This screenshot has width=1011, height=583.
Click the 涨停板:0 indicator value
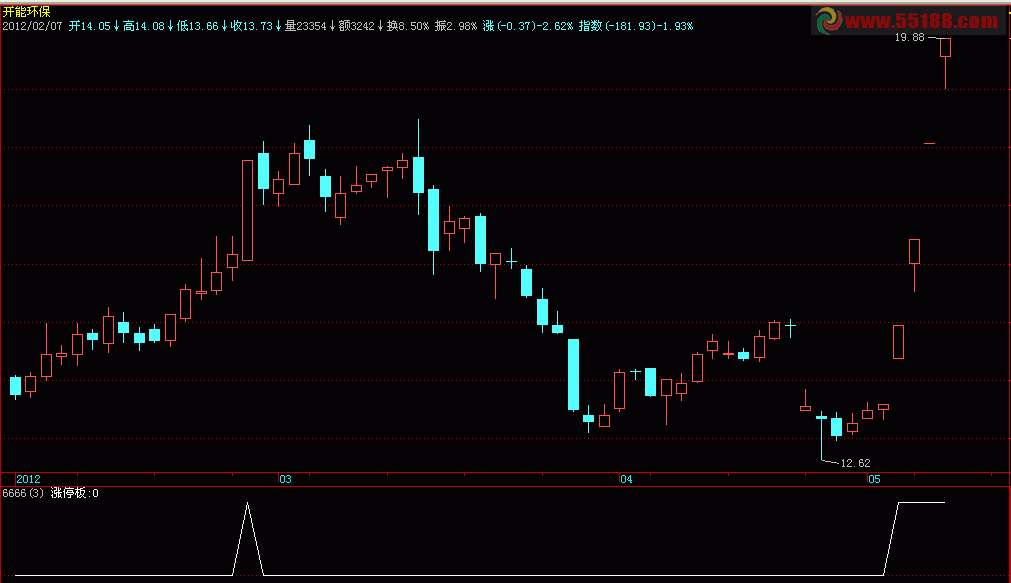coord(75,493)
